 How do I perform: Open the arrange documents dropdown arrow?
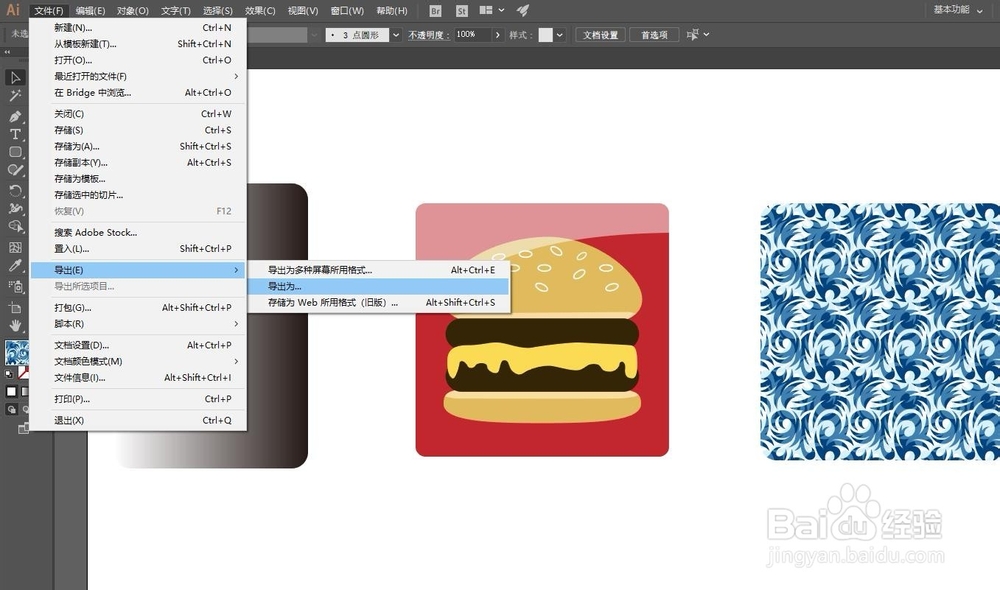[x=501, y=10]
